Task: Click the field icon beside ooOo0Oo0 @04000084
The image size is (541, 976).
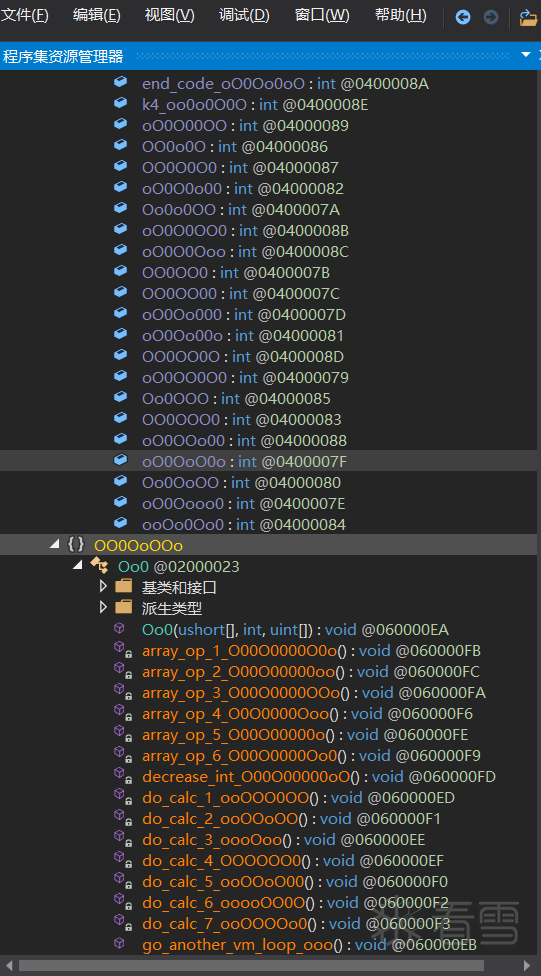Action: pyautogui.click(x=120, y=523)
